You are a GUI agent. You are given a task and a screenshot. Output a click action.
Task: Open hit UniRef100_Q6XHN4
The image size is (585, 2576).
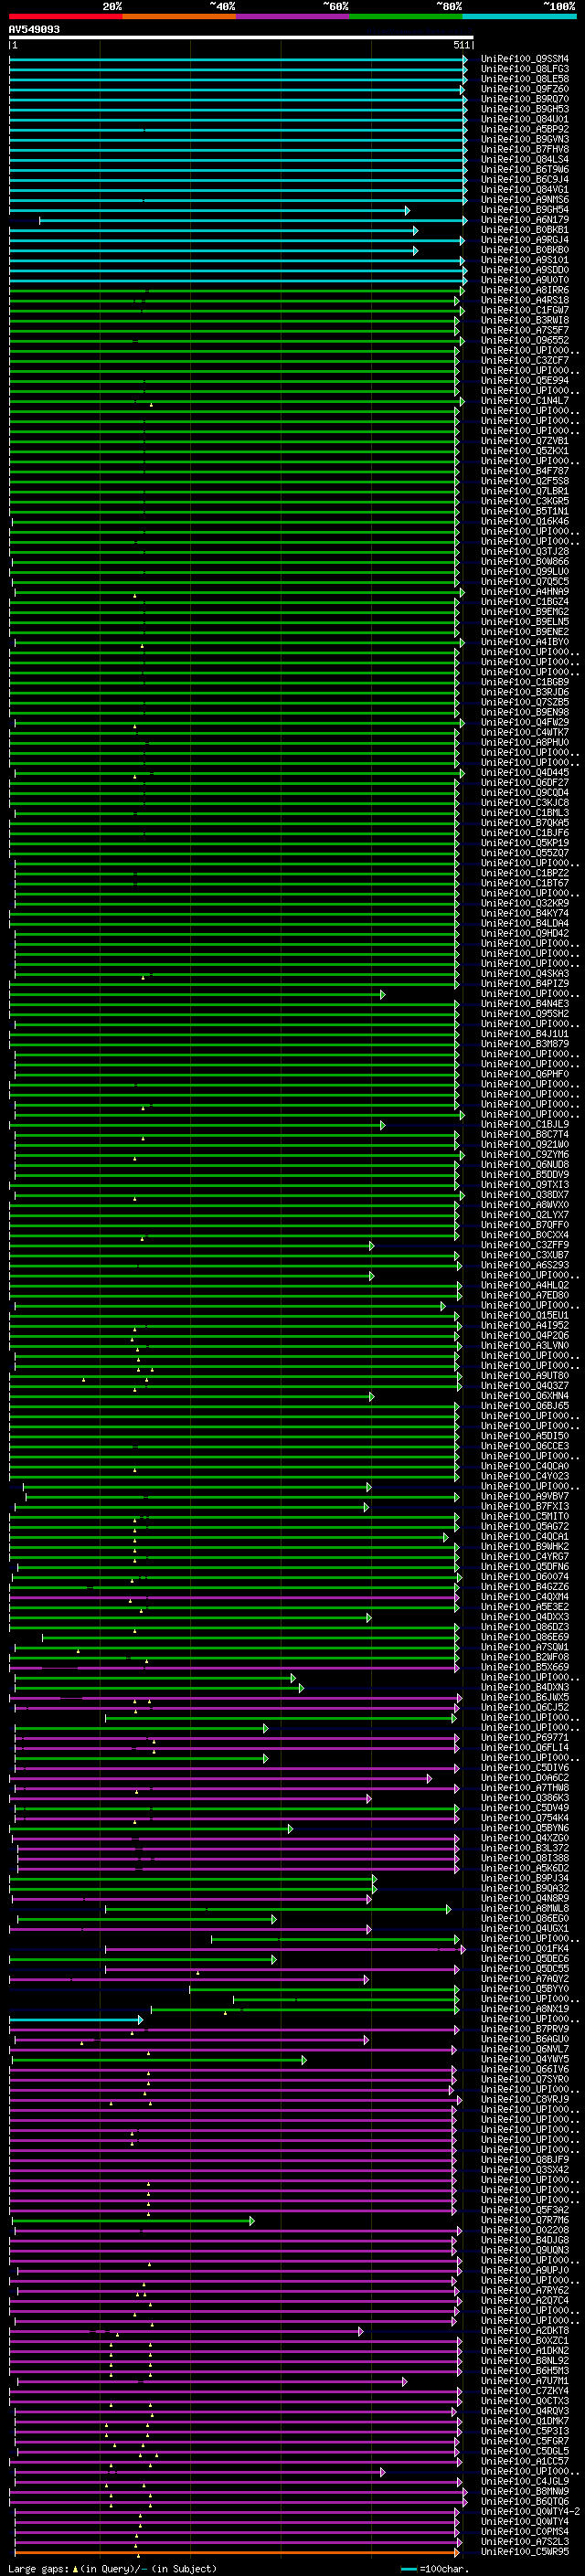pyautogui.click(x=524, y=1396)
